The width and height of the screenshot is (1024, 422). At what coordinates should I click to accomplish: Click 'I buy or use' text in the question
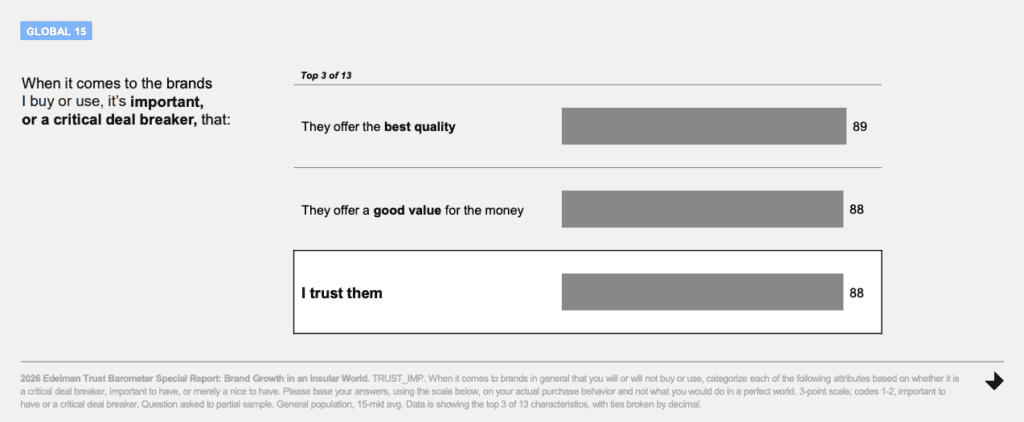pyautogui.click(x=58, y=102)
